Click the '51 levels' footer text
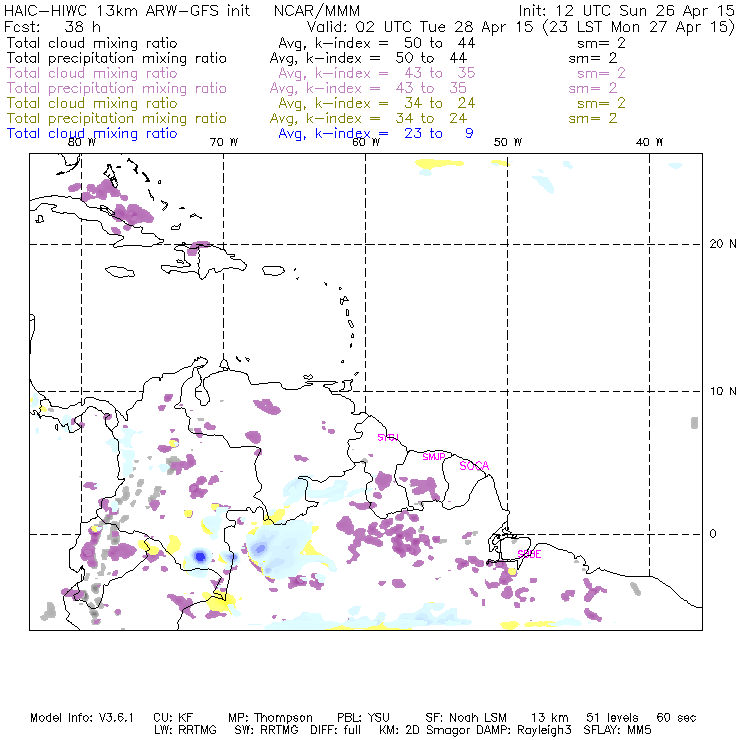This screenshot has height=740, width=740. 612,718
